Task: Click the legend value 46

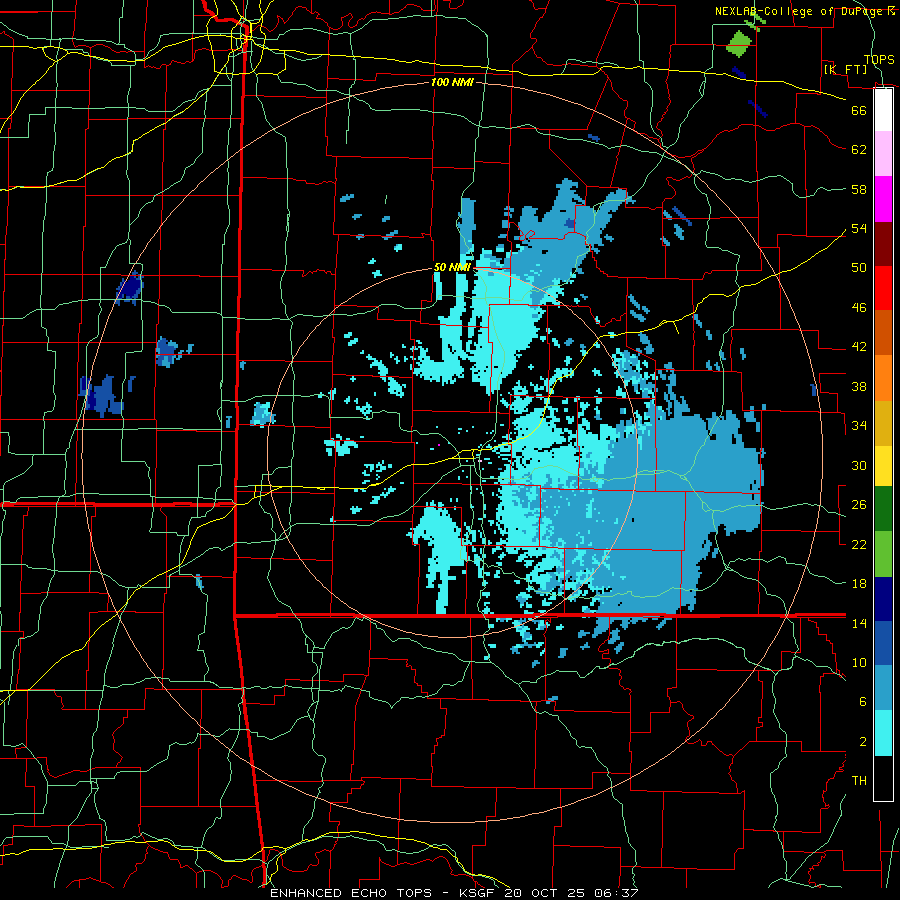Action: pyautogui.click(x=859, y=308)
